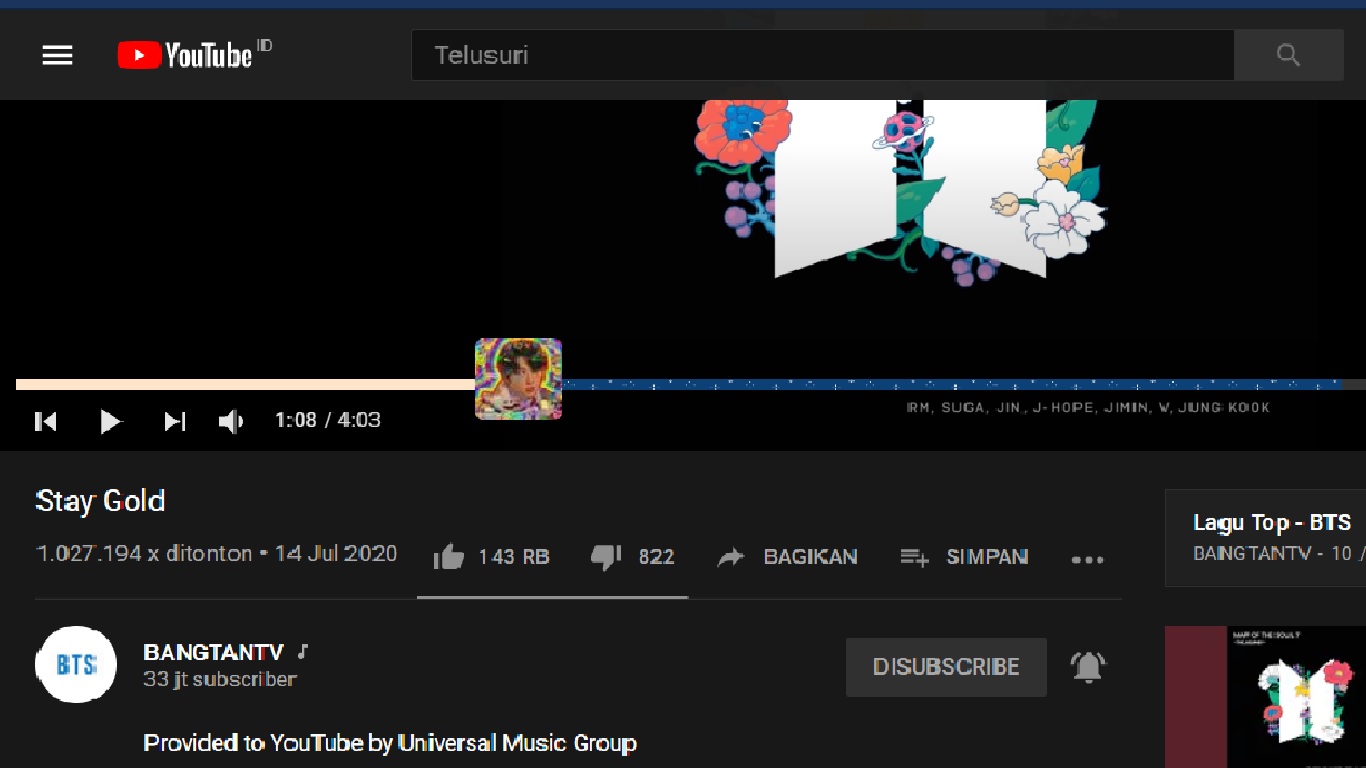This screenshot has height=768, width=1366.
Task: Toggle the notification bell
Action: (x=1088, y=666)
